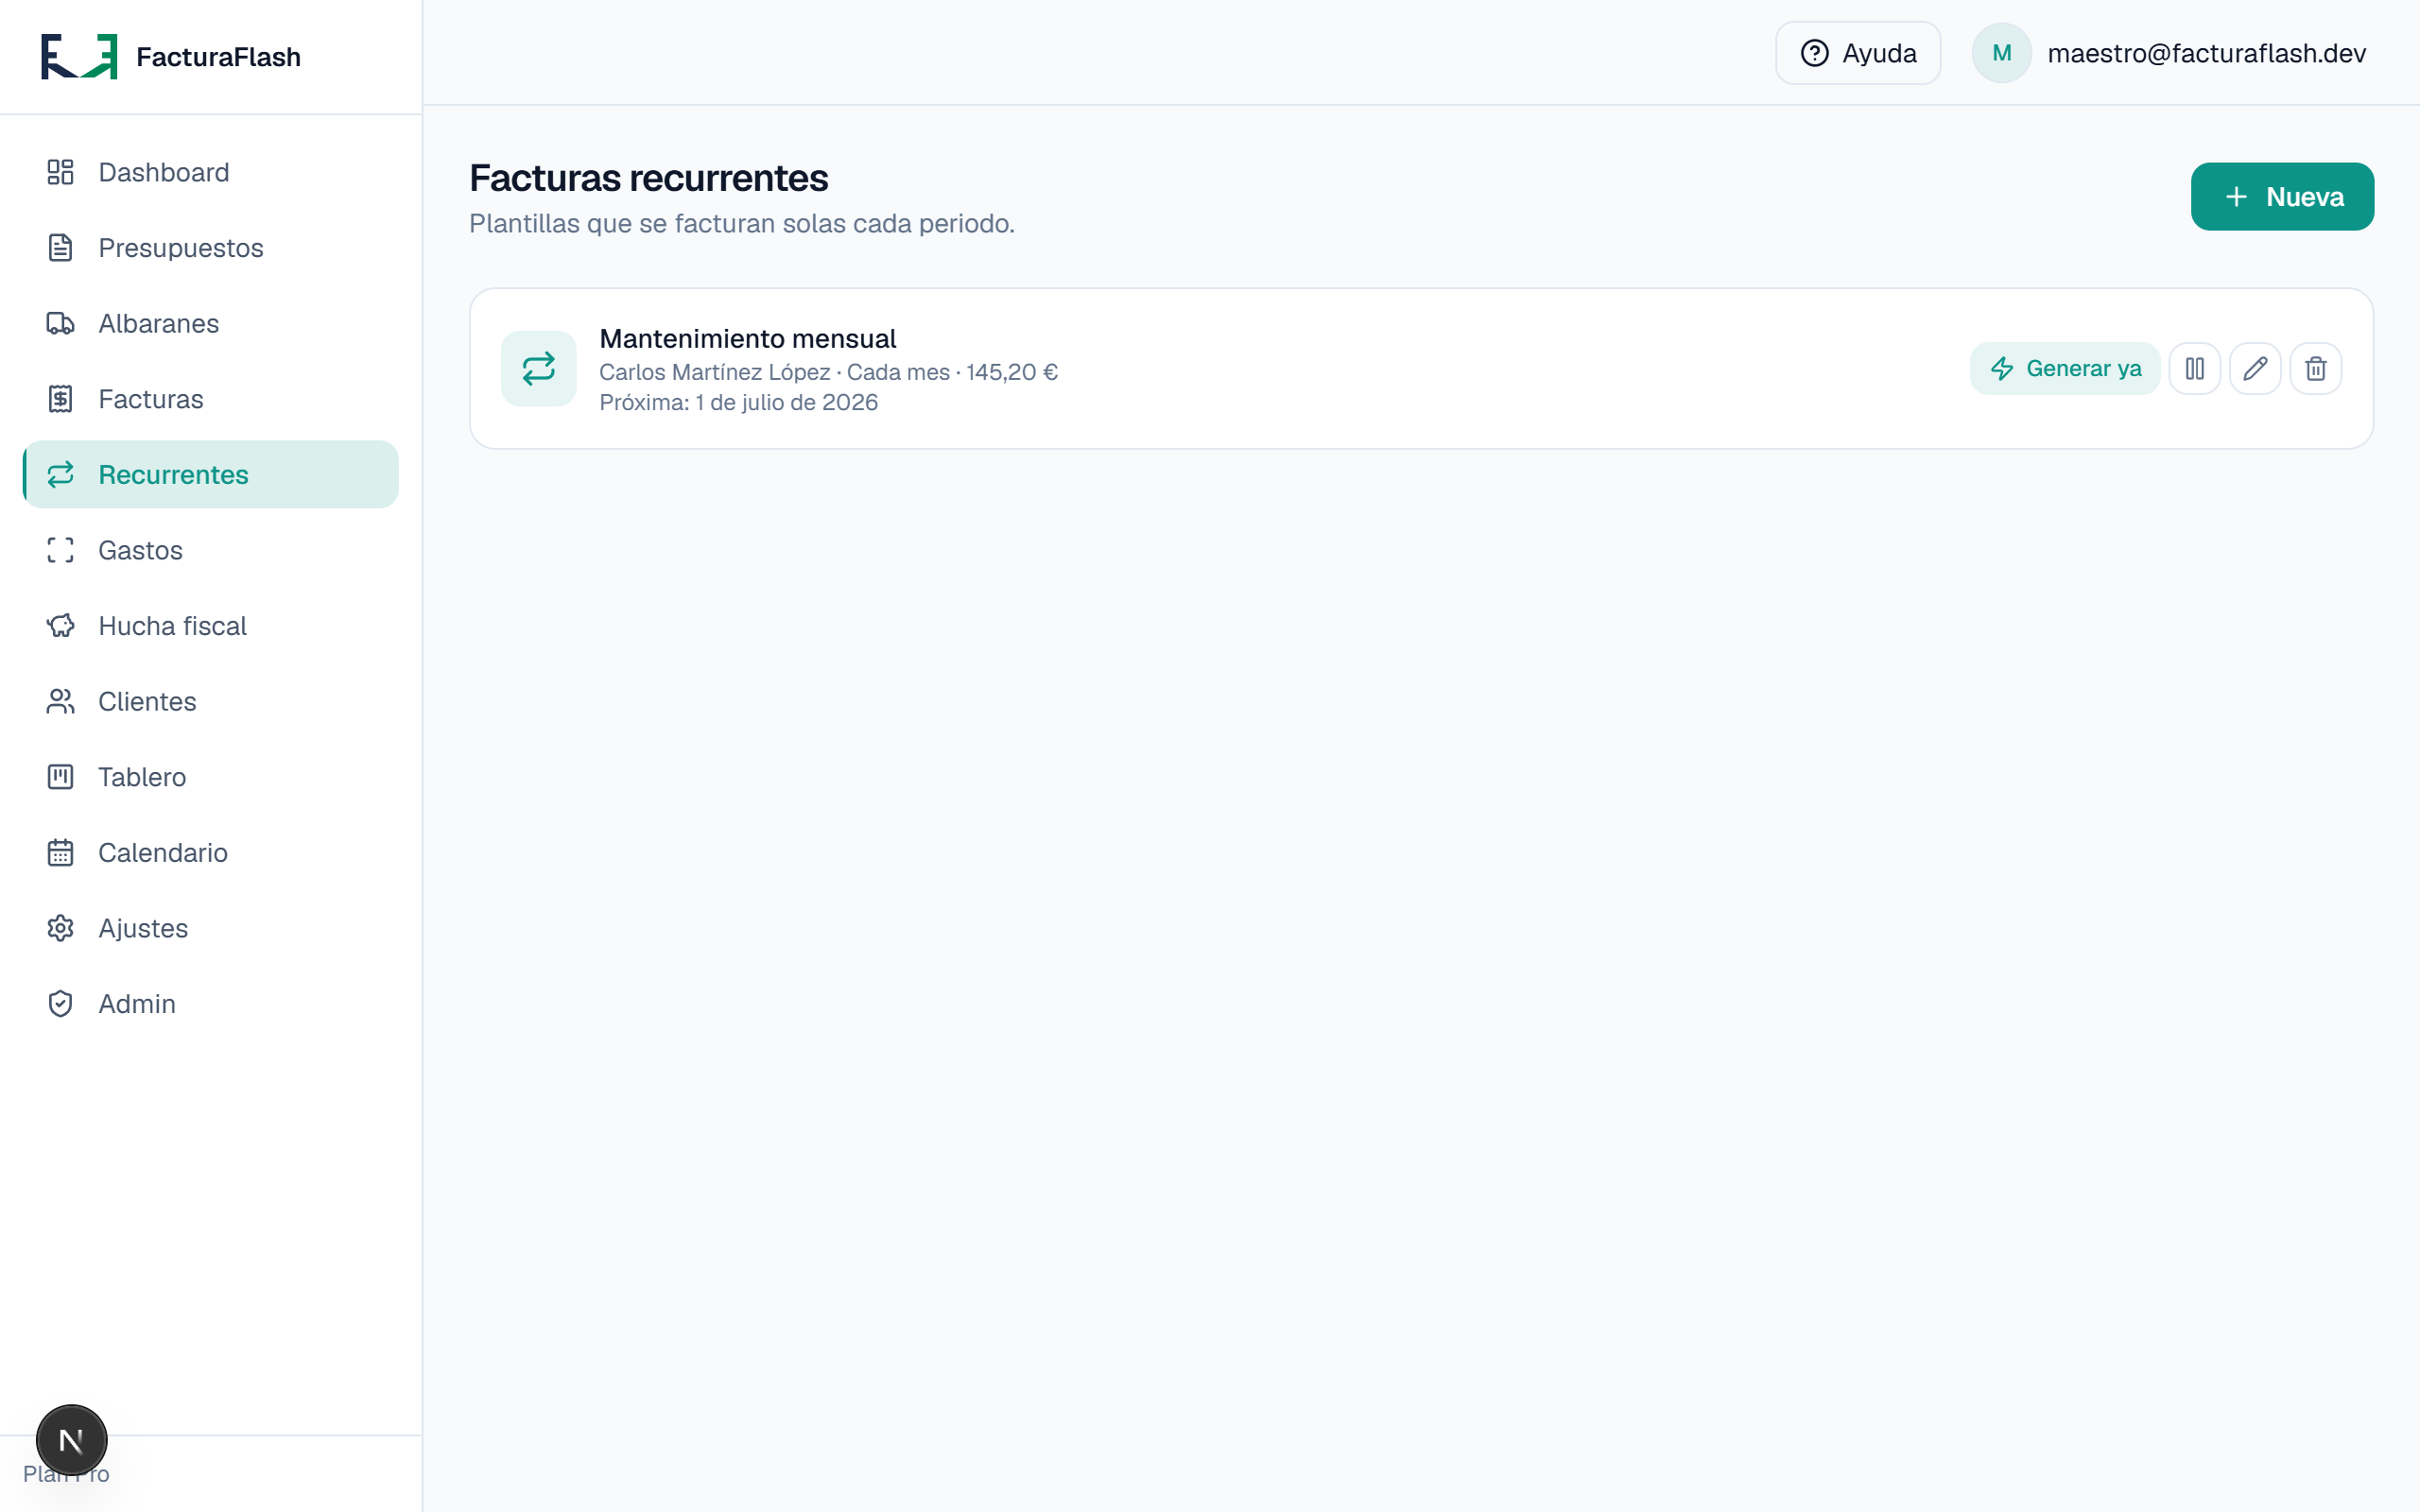Go to the Admin shield icon
The image size is (2420, 1512).
[60, 1004]
